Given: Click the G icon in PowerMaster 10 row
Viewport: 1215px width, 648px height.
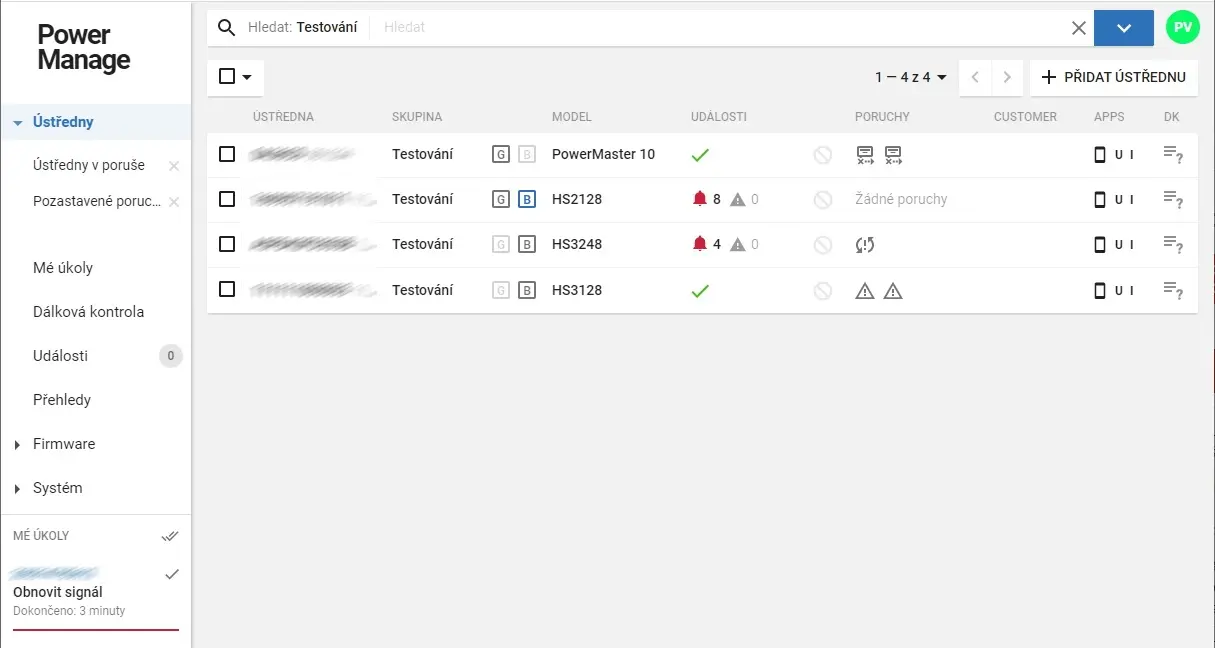Looking at the screenshot, I should (x=501, y=154).
